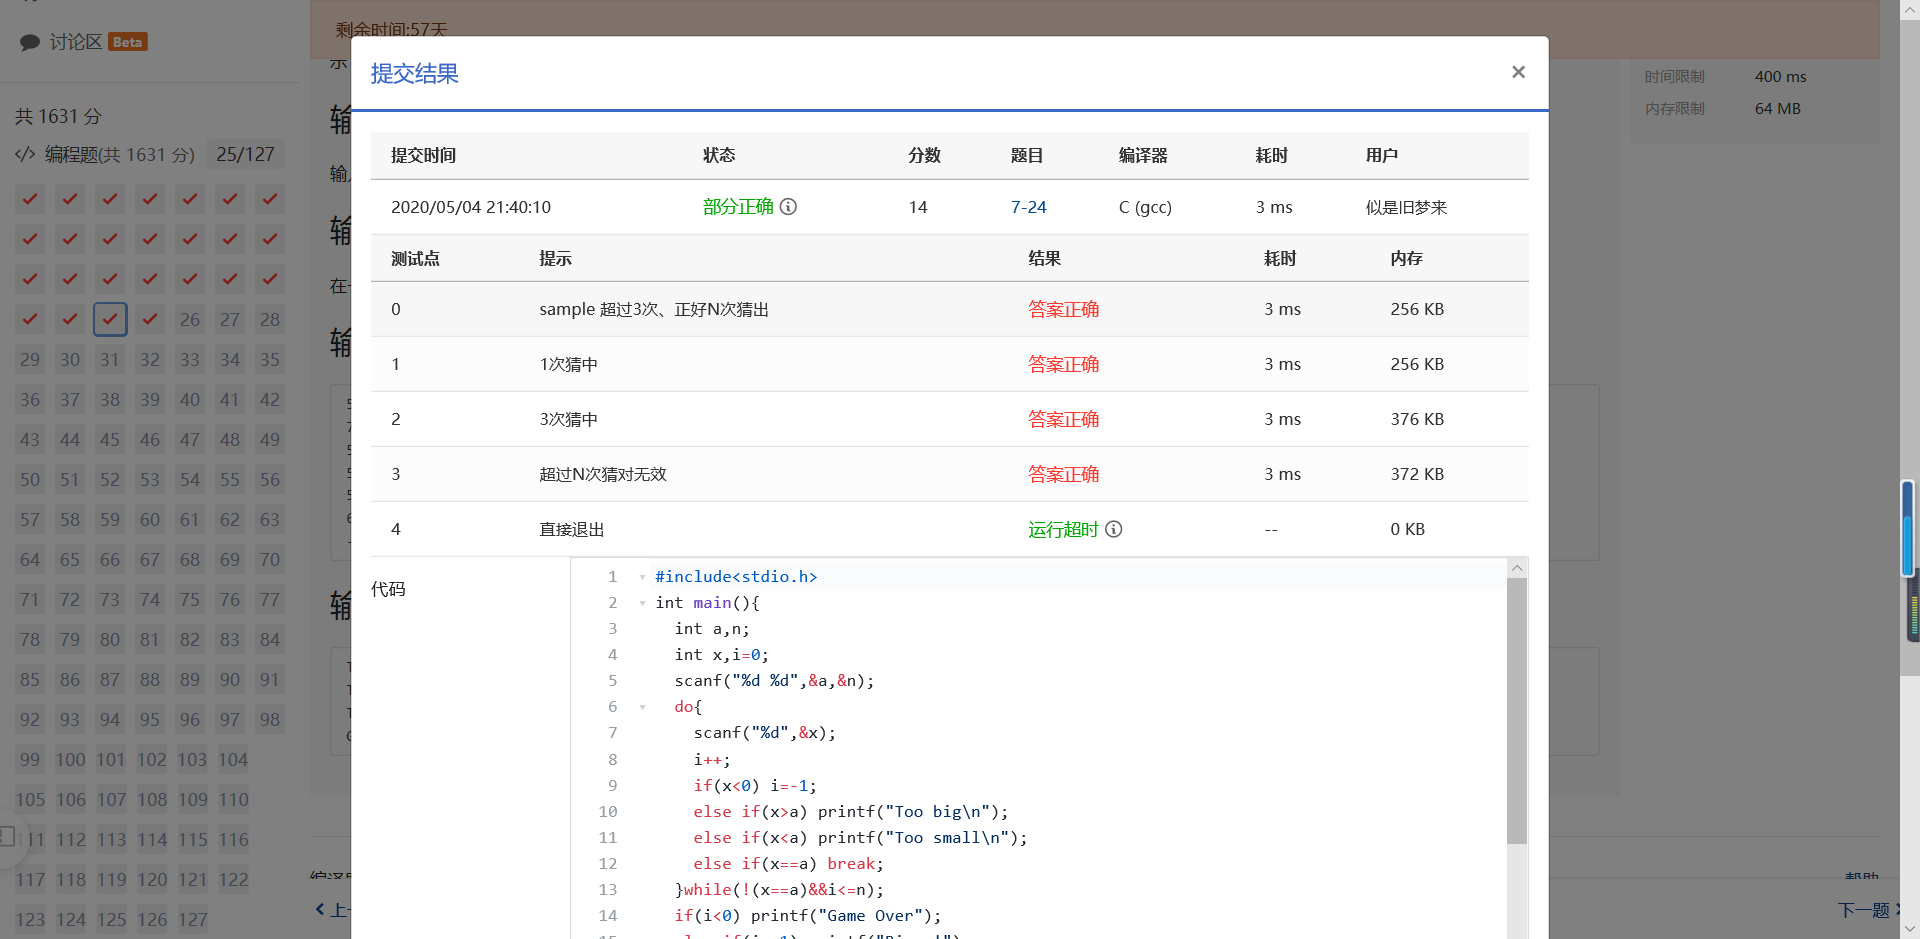Click hint text 超过N次猜对无效

pos(603,474)
